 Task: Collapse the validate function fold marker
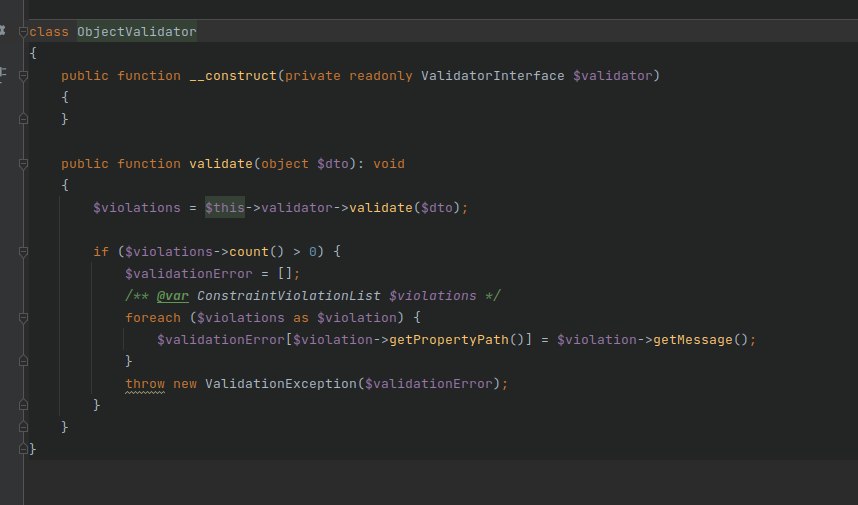(x=23, y=164)
